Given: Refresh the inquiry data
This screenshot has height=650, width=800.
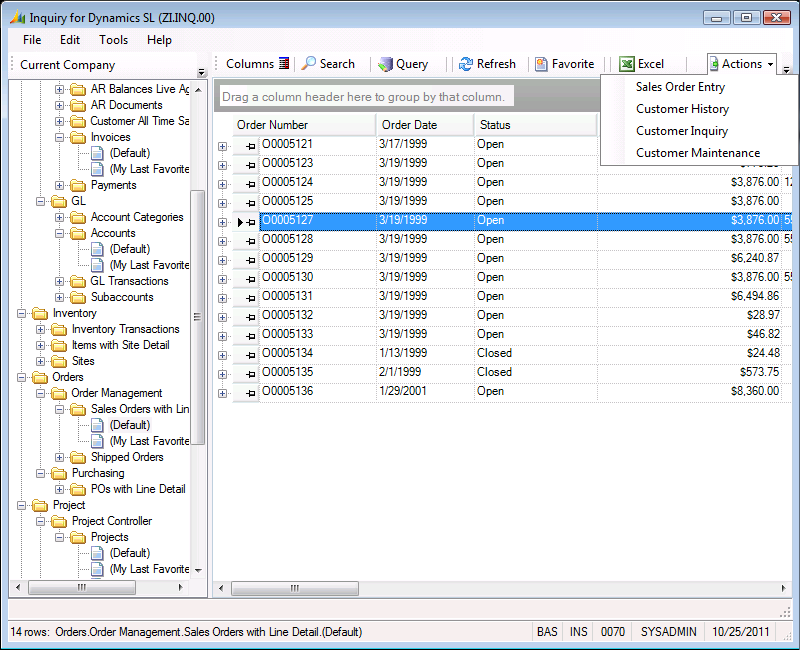Looking at the screenshot, I should coord(487,64).
